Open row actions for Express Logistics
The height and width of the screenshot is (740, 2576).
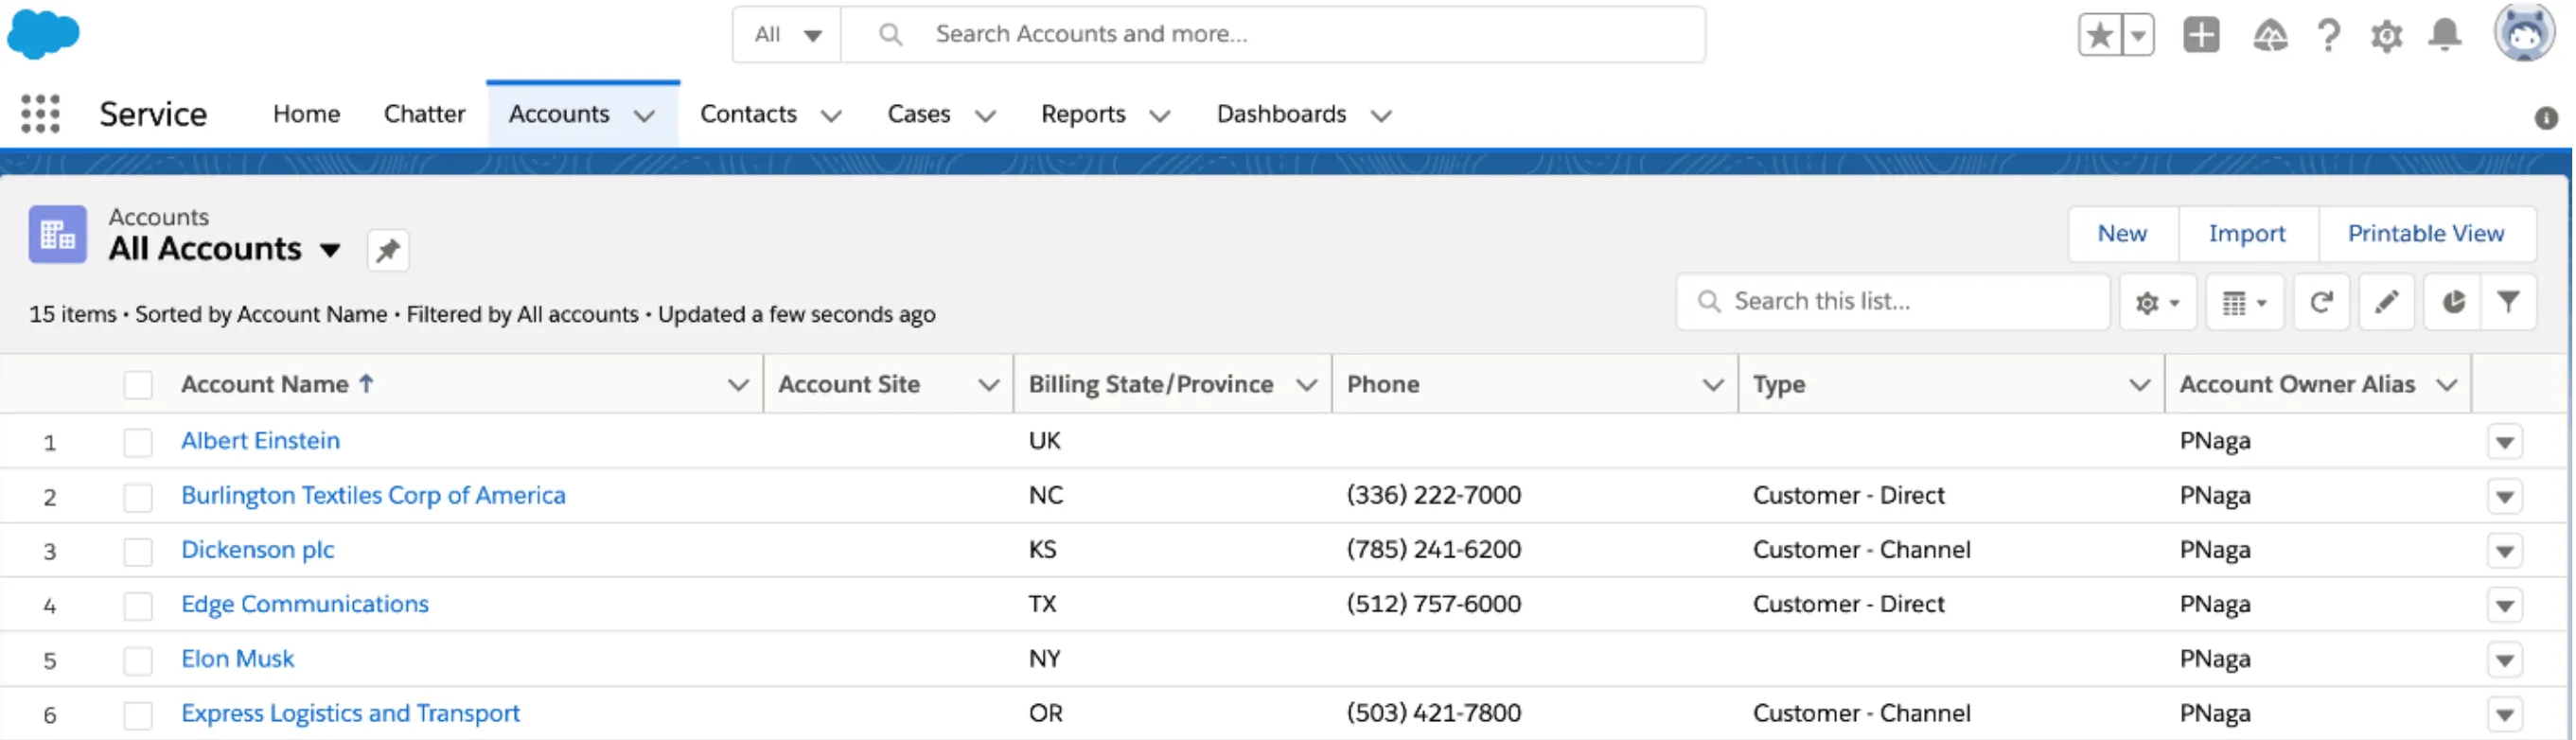click(x=2505, y=715)
